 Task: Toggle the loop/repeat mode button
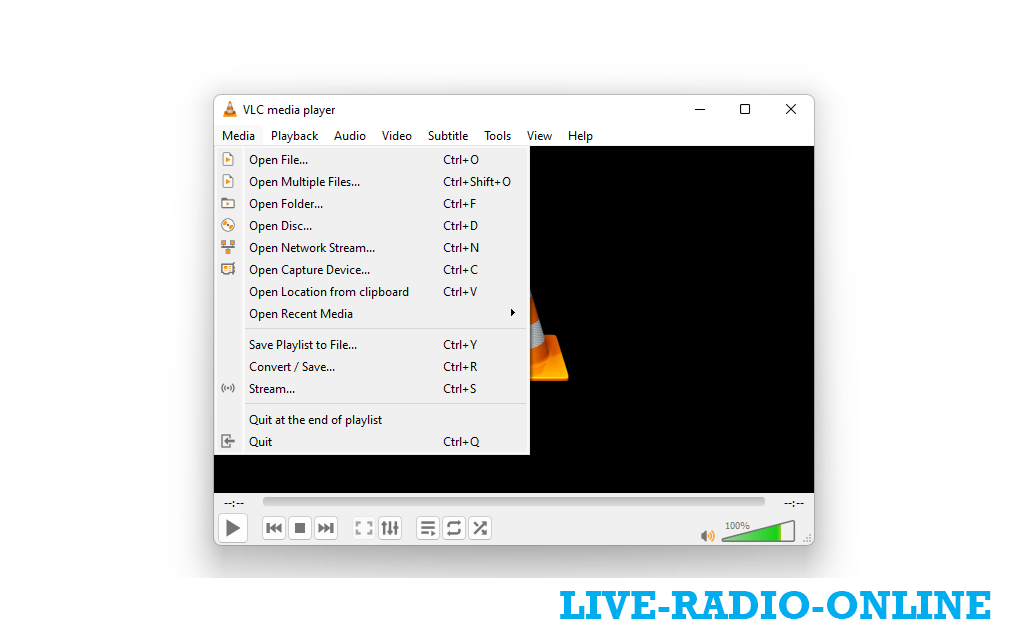[x=454, y=528]
